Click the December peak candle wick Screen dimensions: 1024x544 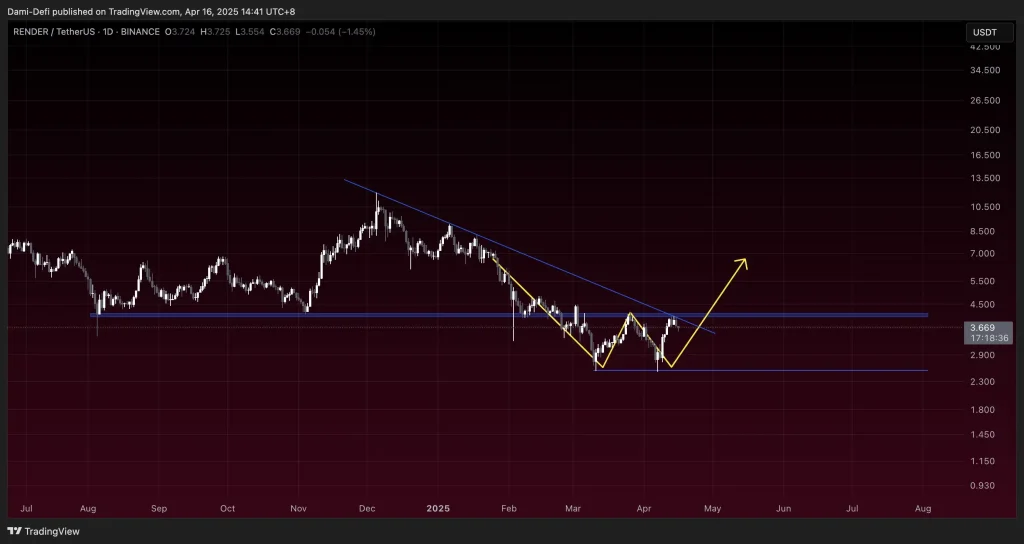(x=377, y=196)
